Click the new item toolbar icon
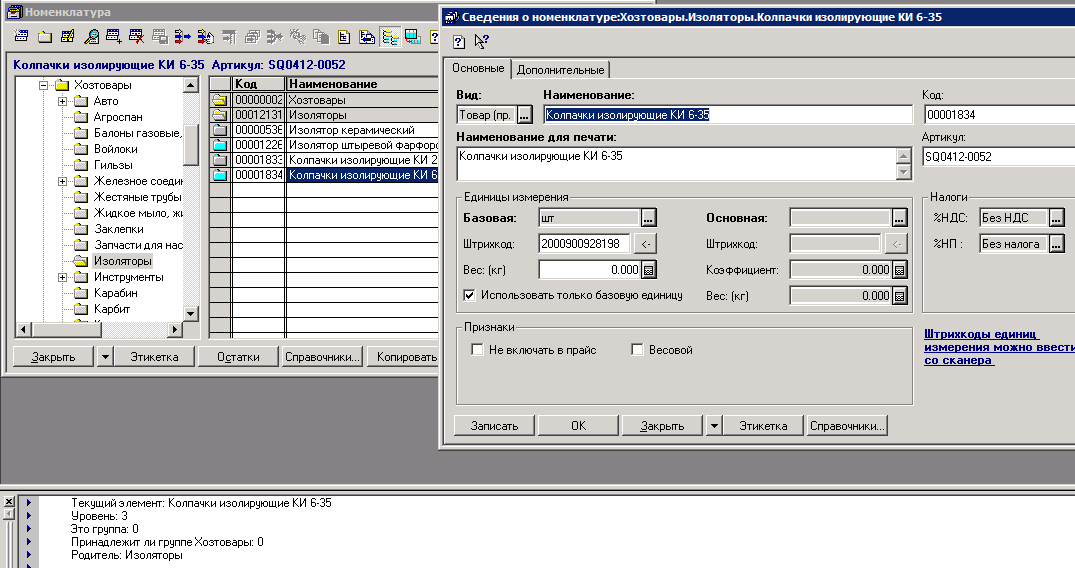 [22, 38]
